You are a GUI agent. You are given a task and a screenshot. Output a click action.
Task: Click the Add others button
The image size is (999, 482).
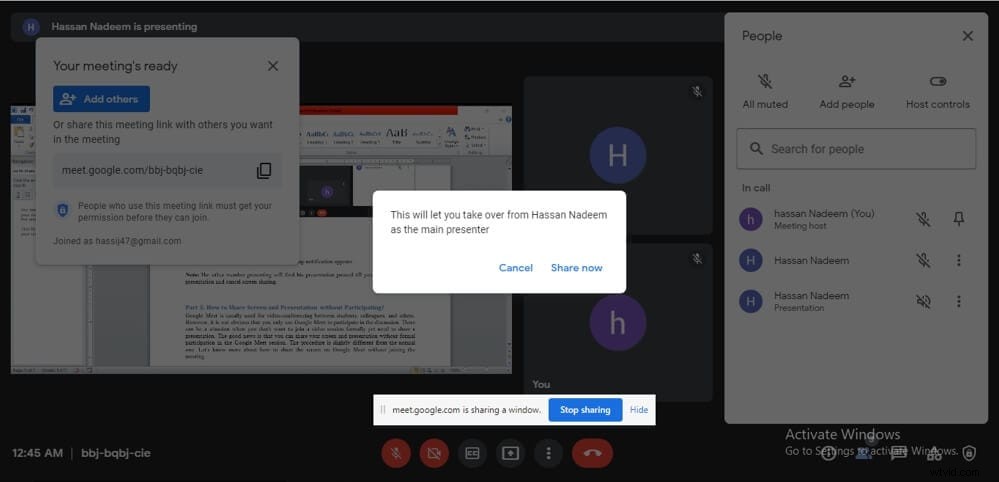click(x=101, y=99)
